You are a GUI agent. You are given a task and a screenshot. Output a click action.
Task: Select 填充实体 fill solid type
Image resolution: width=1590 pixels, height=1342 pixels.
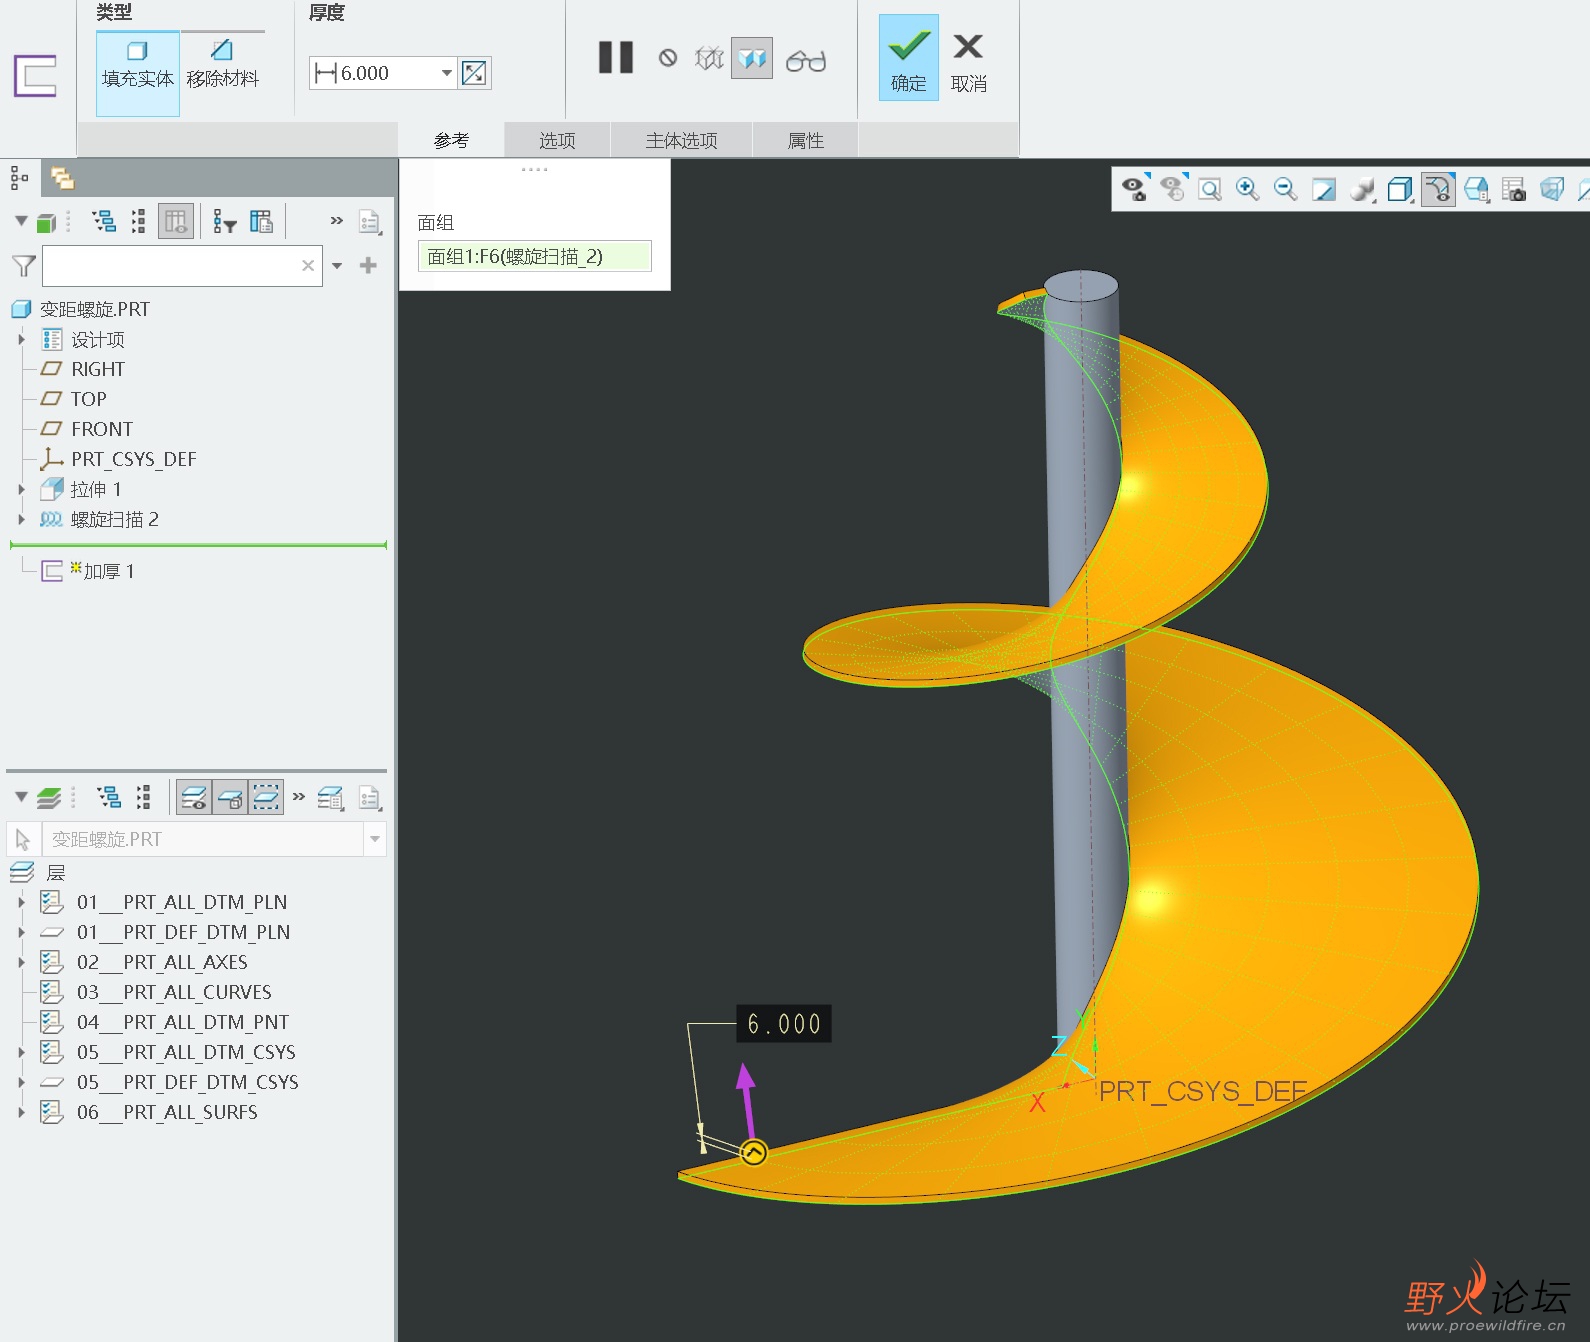[138, 73]
